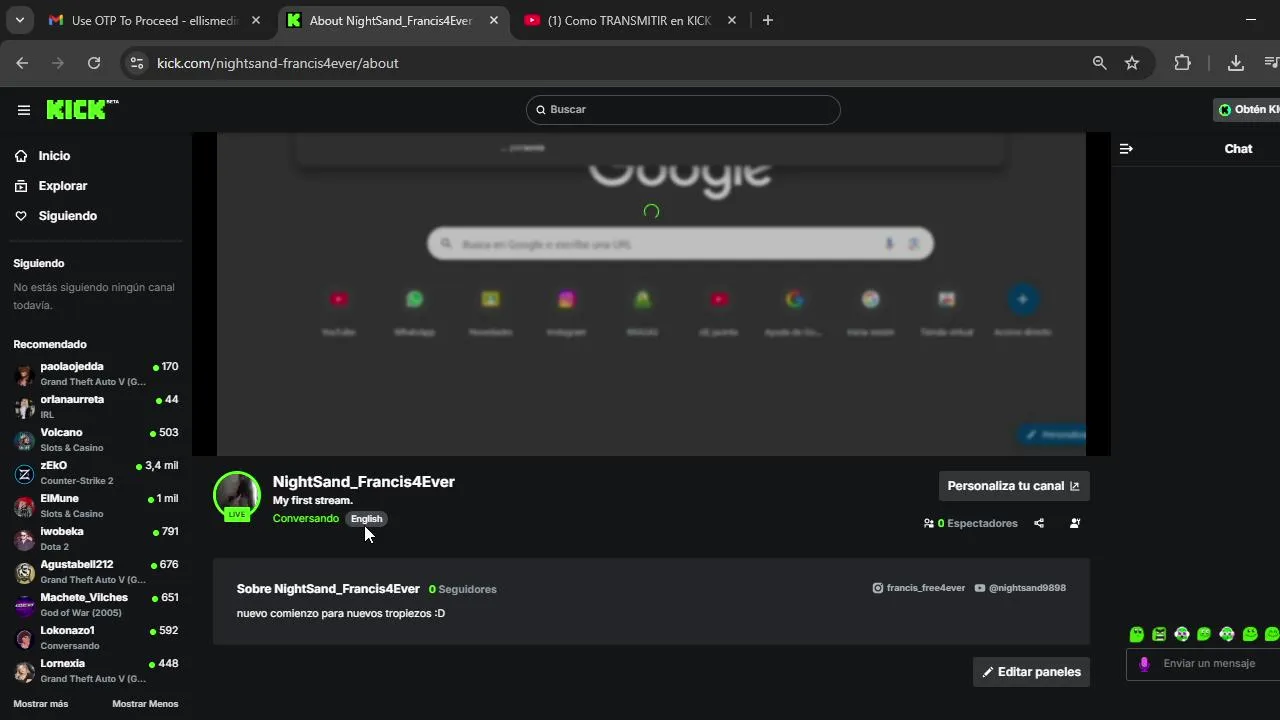
Task: Open the francis_free4ever Instagram link
Action: pyautogui.click(x=919, y=588)
